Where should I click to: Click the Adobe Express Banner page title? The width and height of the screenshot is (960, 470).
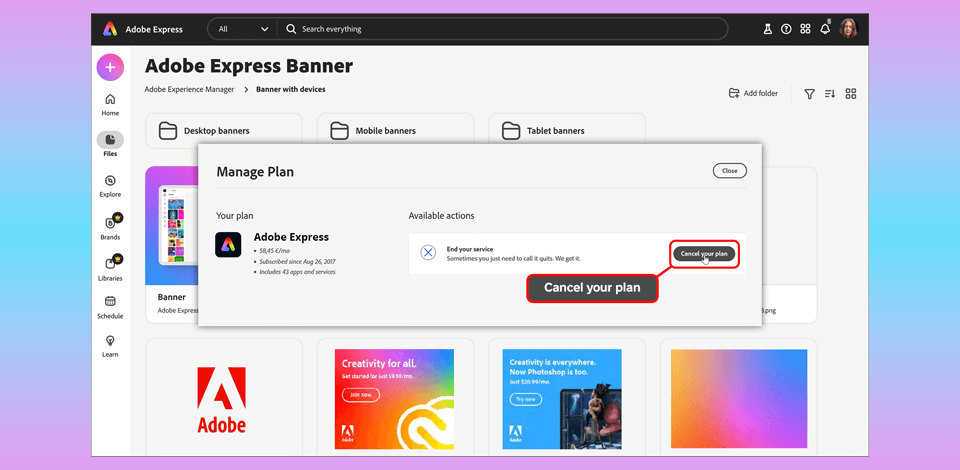point(249,66)
